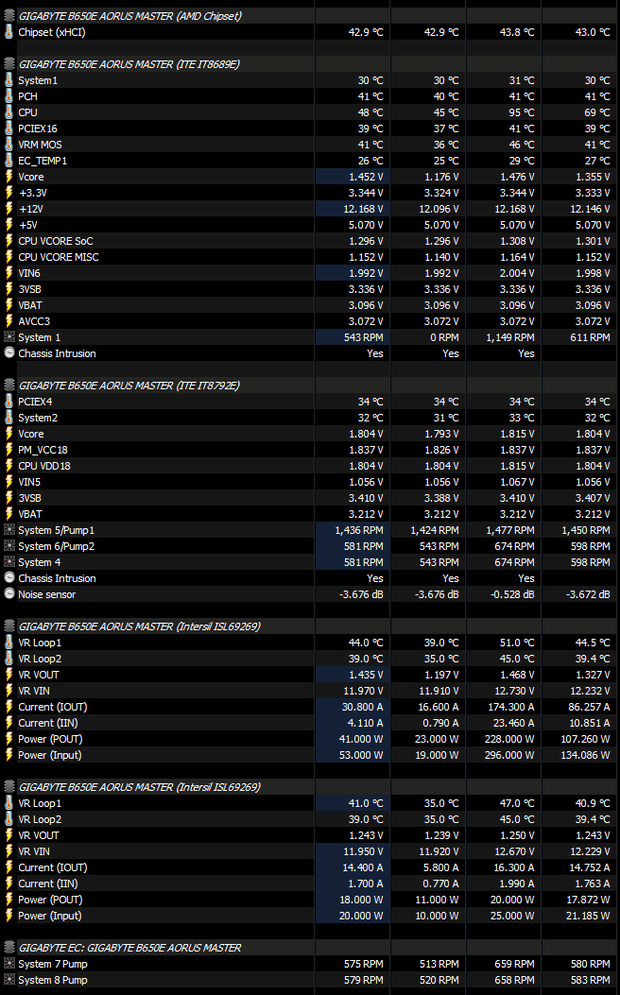This screenshot has height=995, width=620.
Task: Click the thermometer icon next to System1
Action: coord(9,80)
